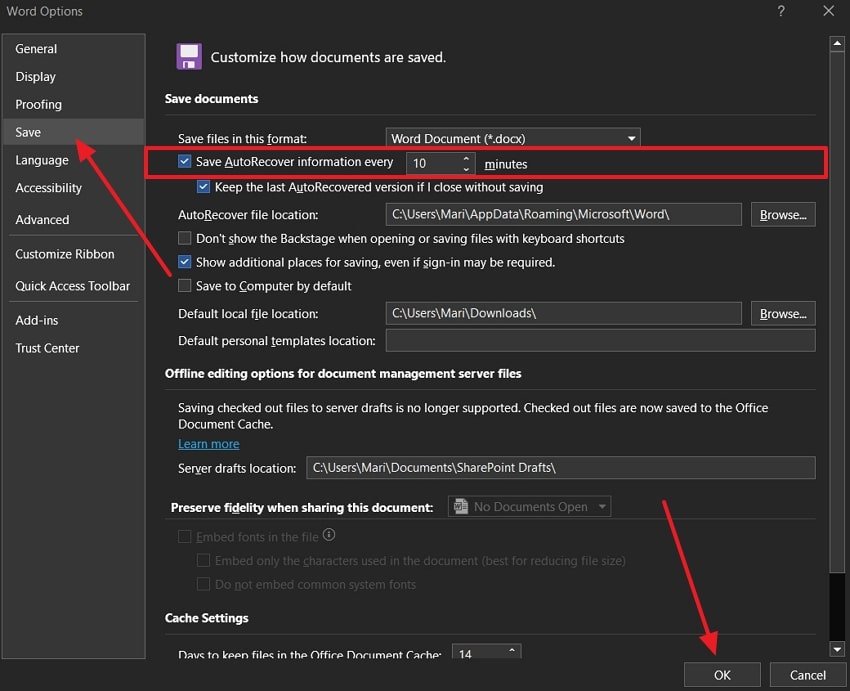Click the Help question mark icon
The height and width of the screenshot is (691, 850).
pos(781,11)
